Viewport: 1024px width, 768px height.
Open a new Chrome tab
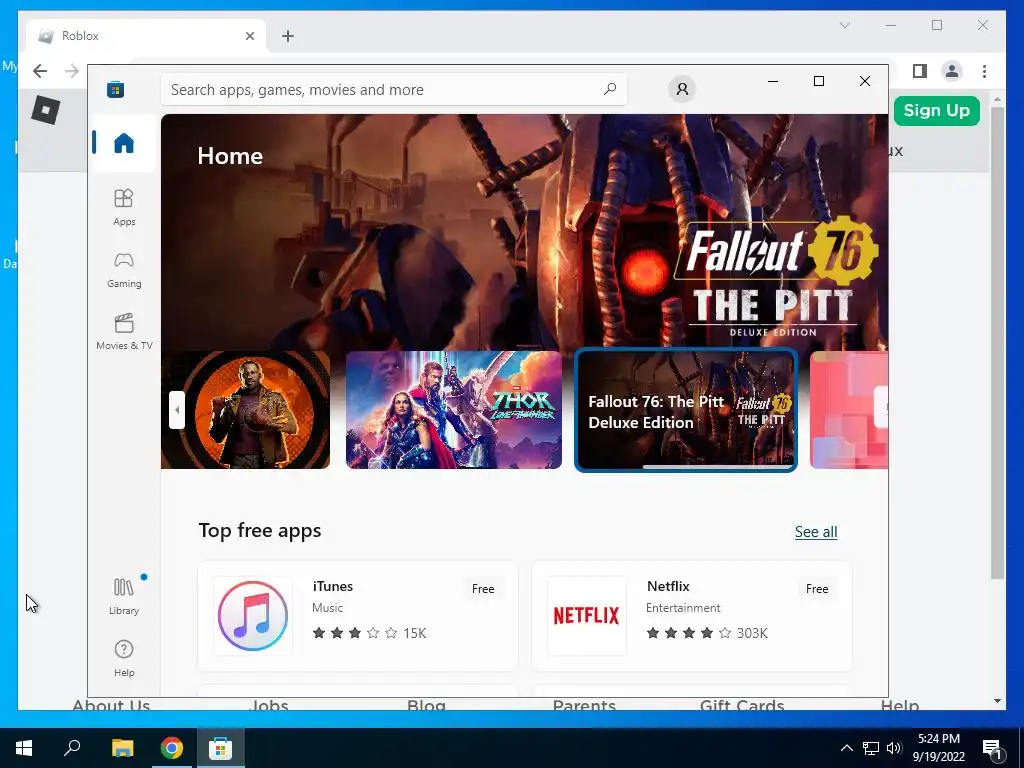pos(288,36)
